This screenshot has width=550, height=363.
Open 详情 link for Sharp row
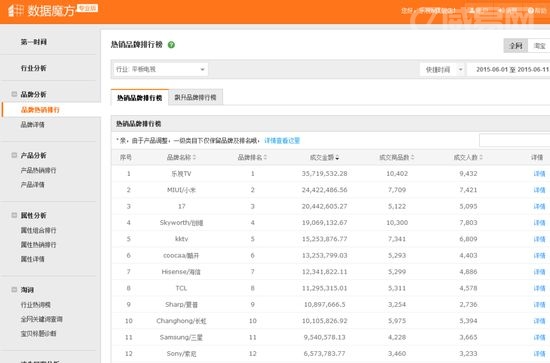(539, 305)
